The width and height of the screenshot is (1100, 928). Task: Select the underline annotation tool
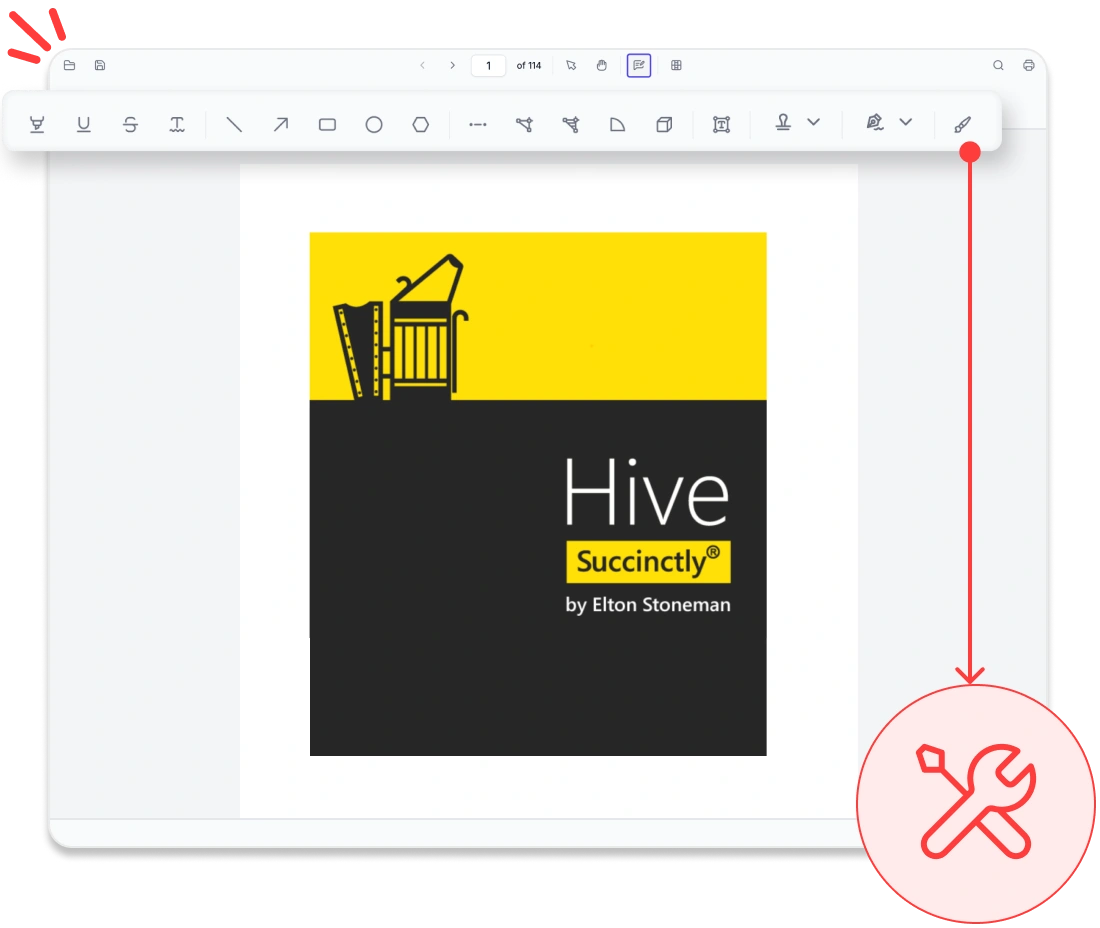pos(83,125)
